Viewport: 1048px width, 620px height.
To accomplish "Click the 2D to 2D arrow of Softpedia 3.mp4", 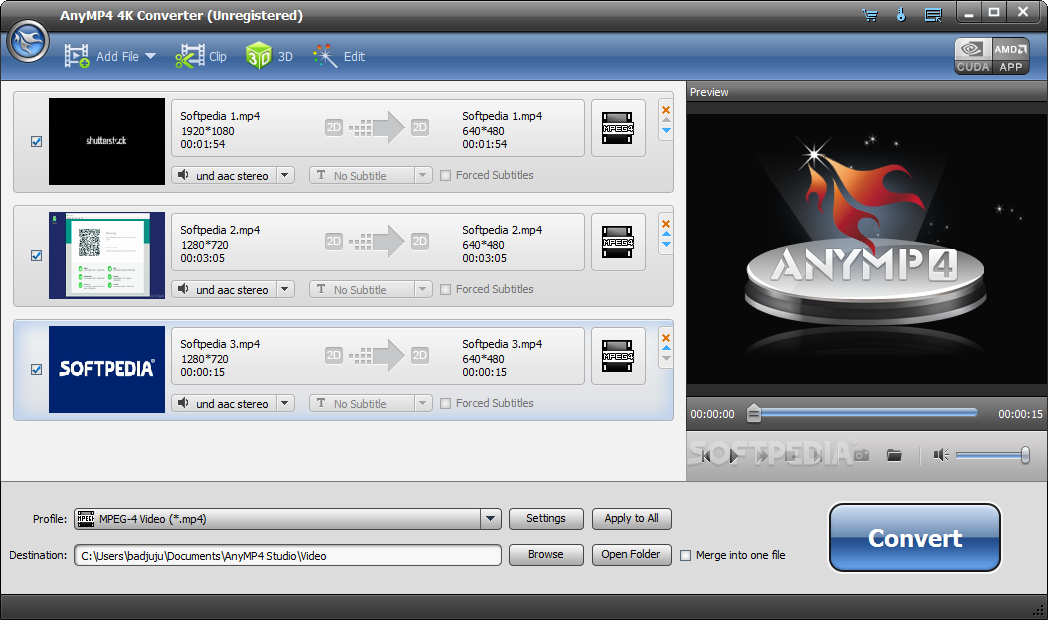I will click(377, 355).
